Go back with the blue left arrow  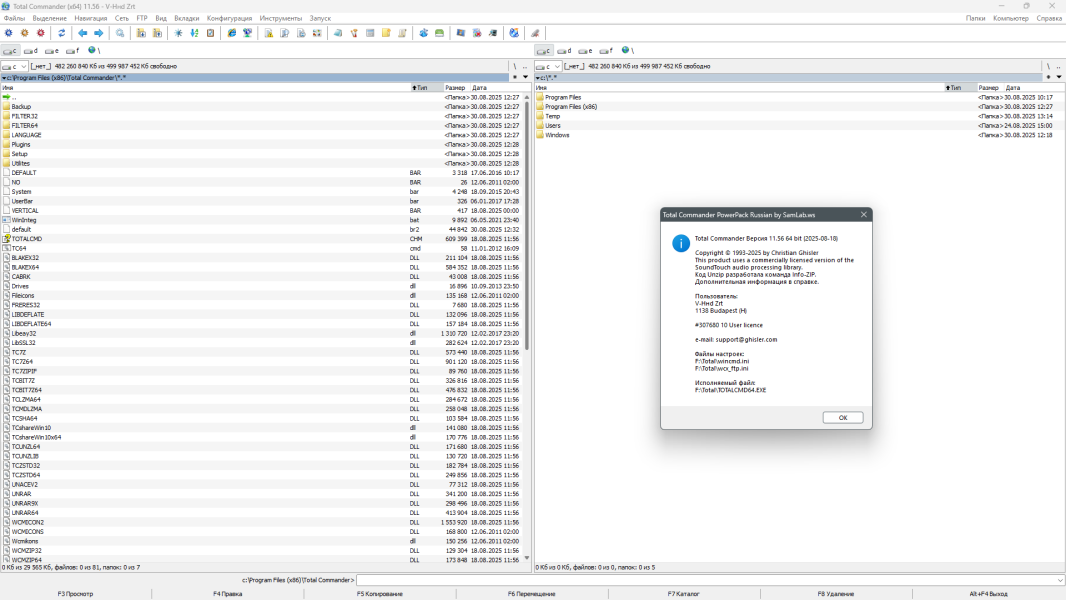(83, 33)
